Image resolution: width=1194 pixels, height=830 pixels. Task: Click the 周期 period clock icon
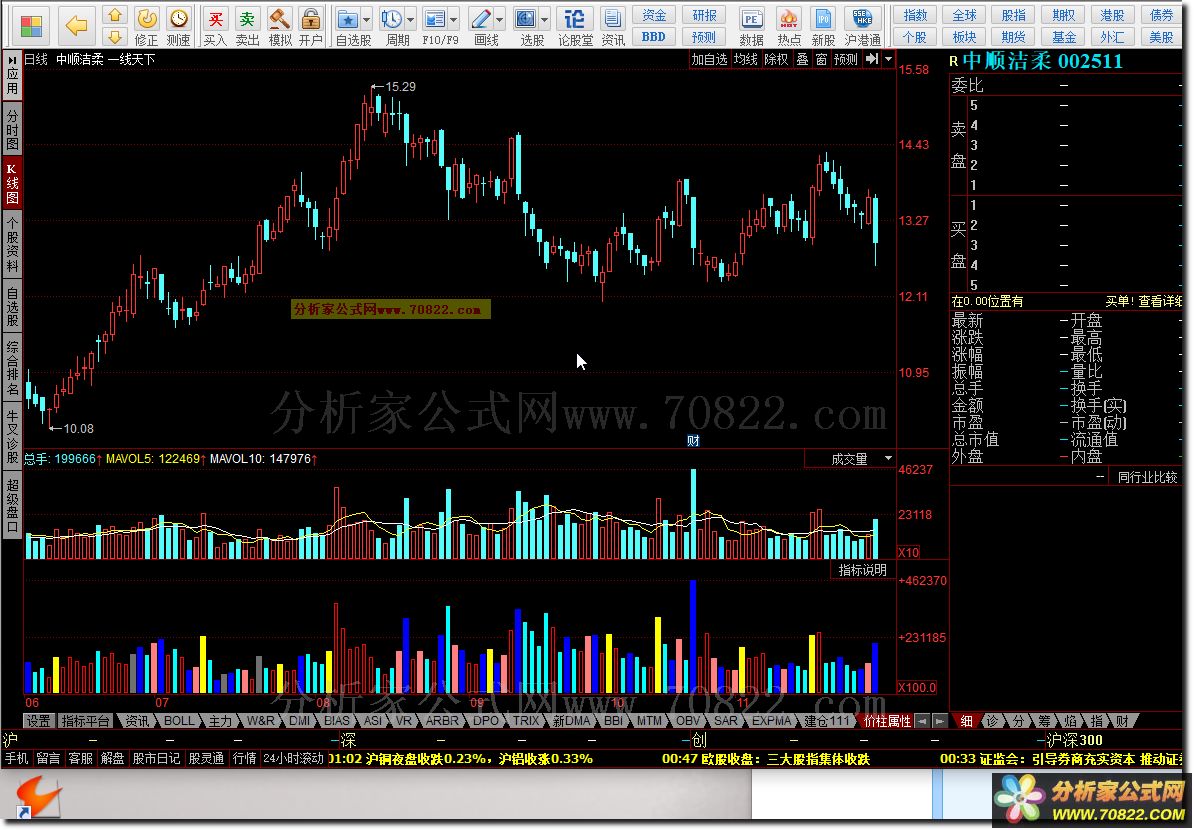click(392, 27)
